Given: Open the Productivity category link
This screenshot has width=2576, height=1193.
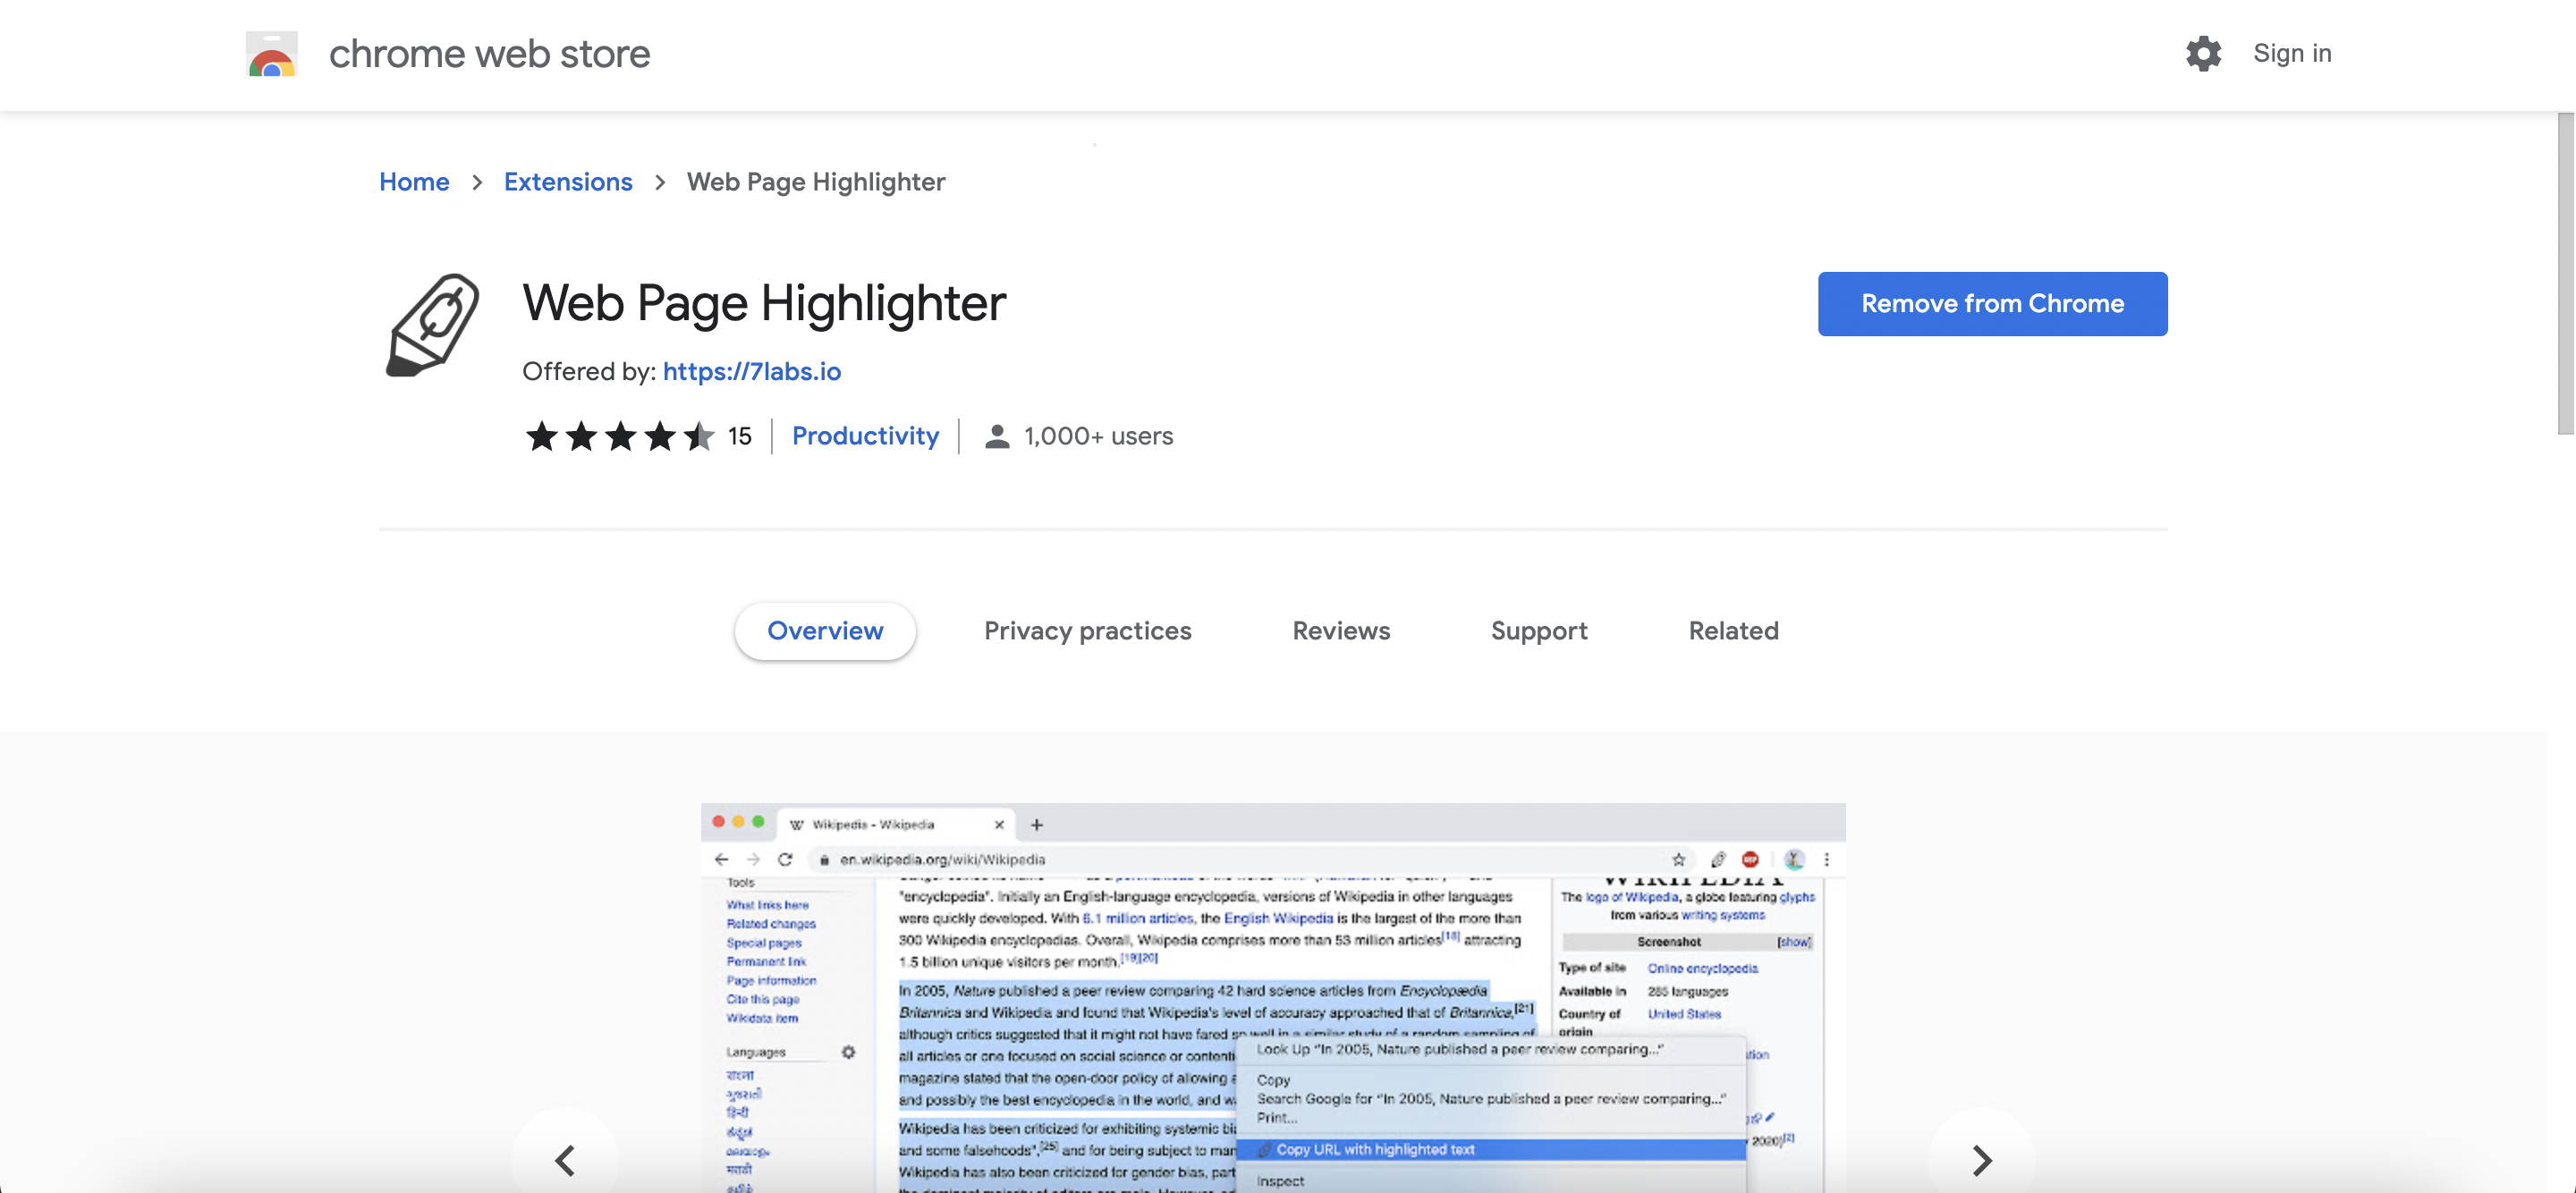Looking at the screenshot, I should tap(865, 436).
